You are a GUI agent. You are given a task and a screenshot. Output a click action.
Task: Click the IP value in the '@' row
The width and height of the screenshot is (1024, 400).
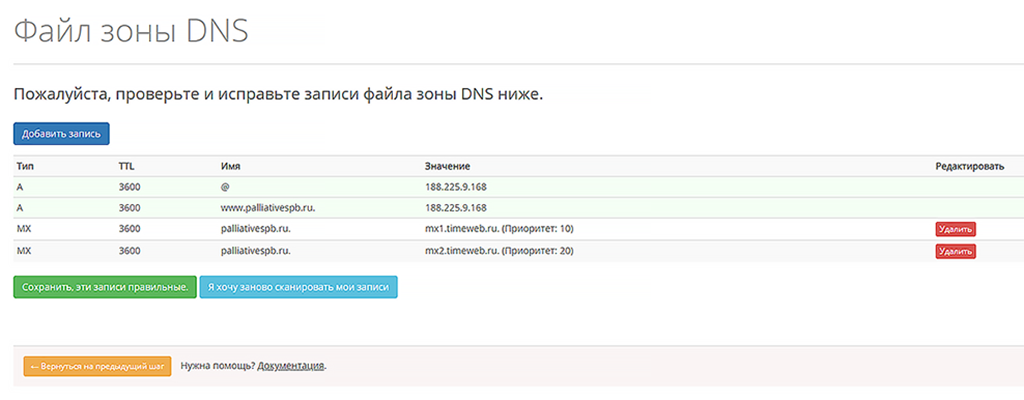coord(455,187)
